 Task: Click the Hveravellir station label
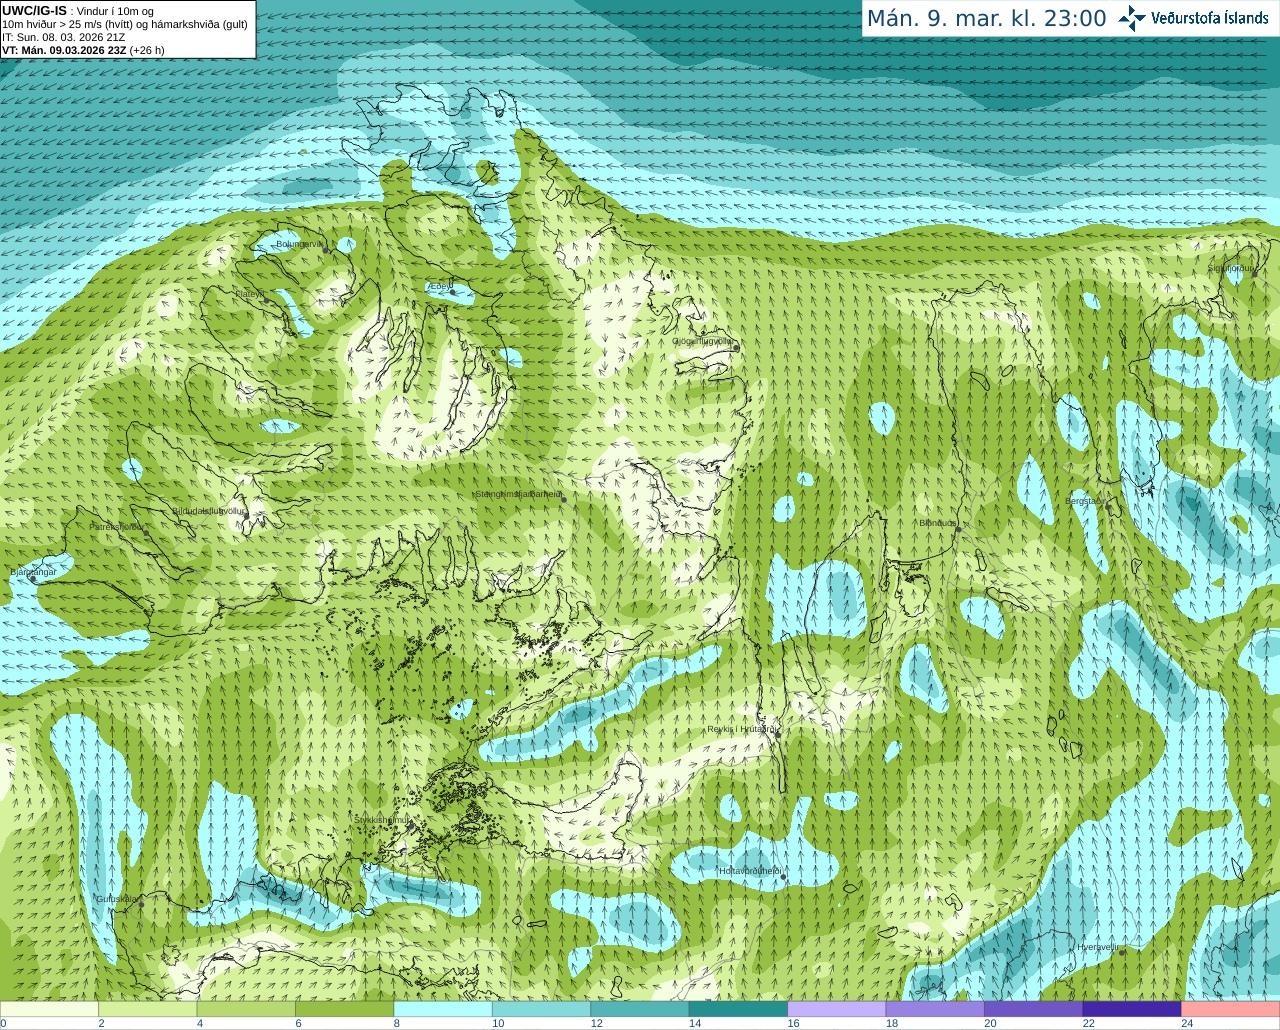[1098, 947]
